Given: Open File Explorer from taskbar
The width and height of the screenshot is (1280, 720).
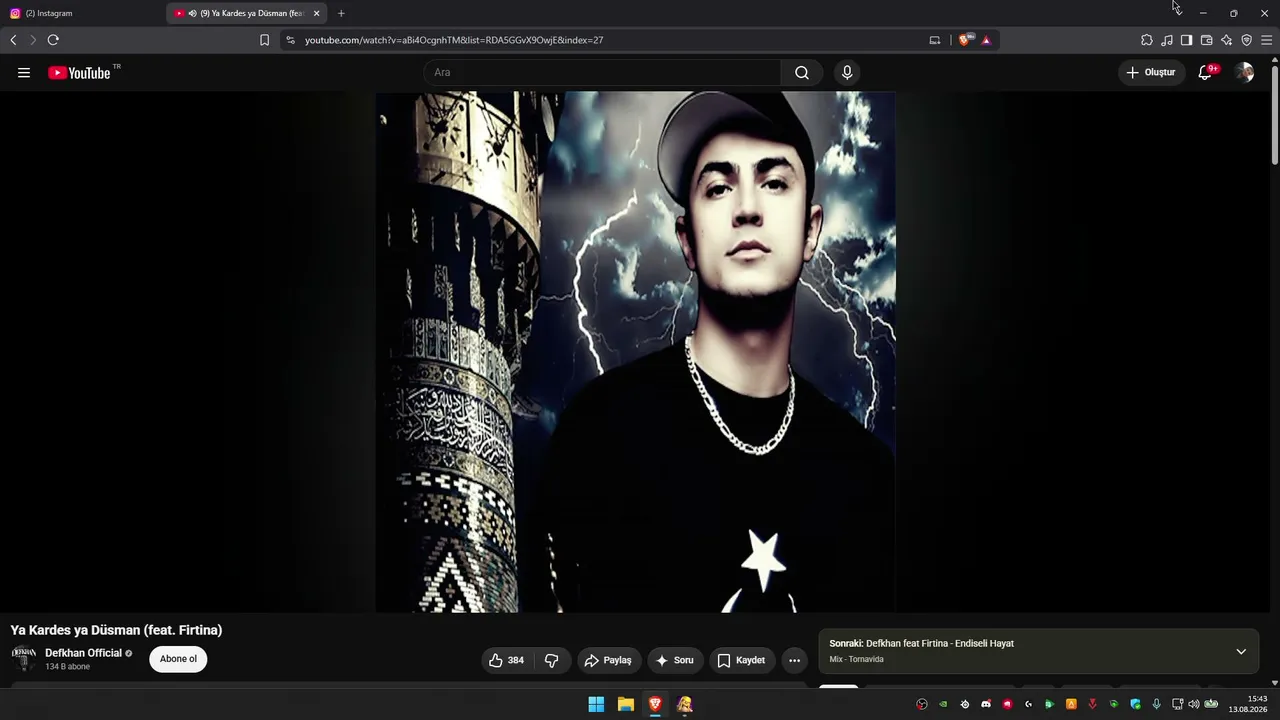Looking at the screenshot, I should tap(625, 704).
